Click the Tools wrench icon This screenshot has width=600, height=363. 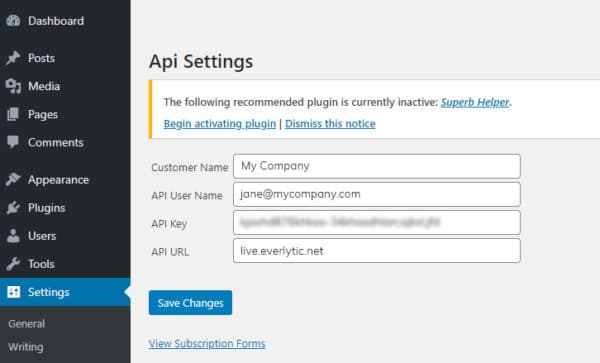pyautogui.click(x=13, y=264)
